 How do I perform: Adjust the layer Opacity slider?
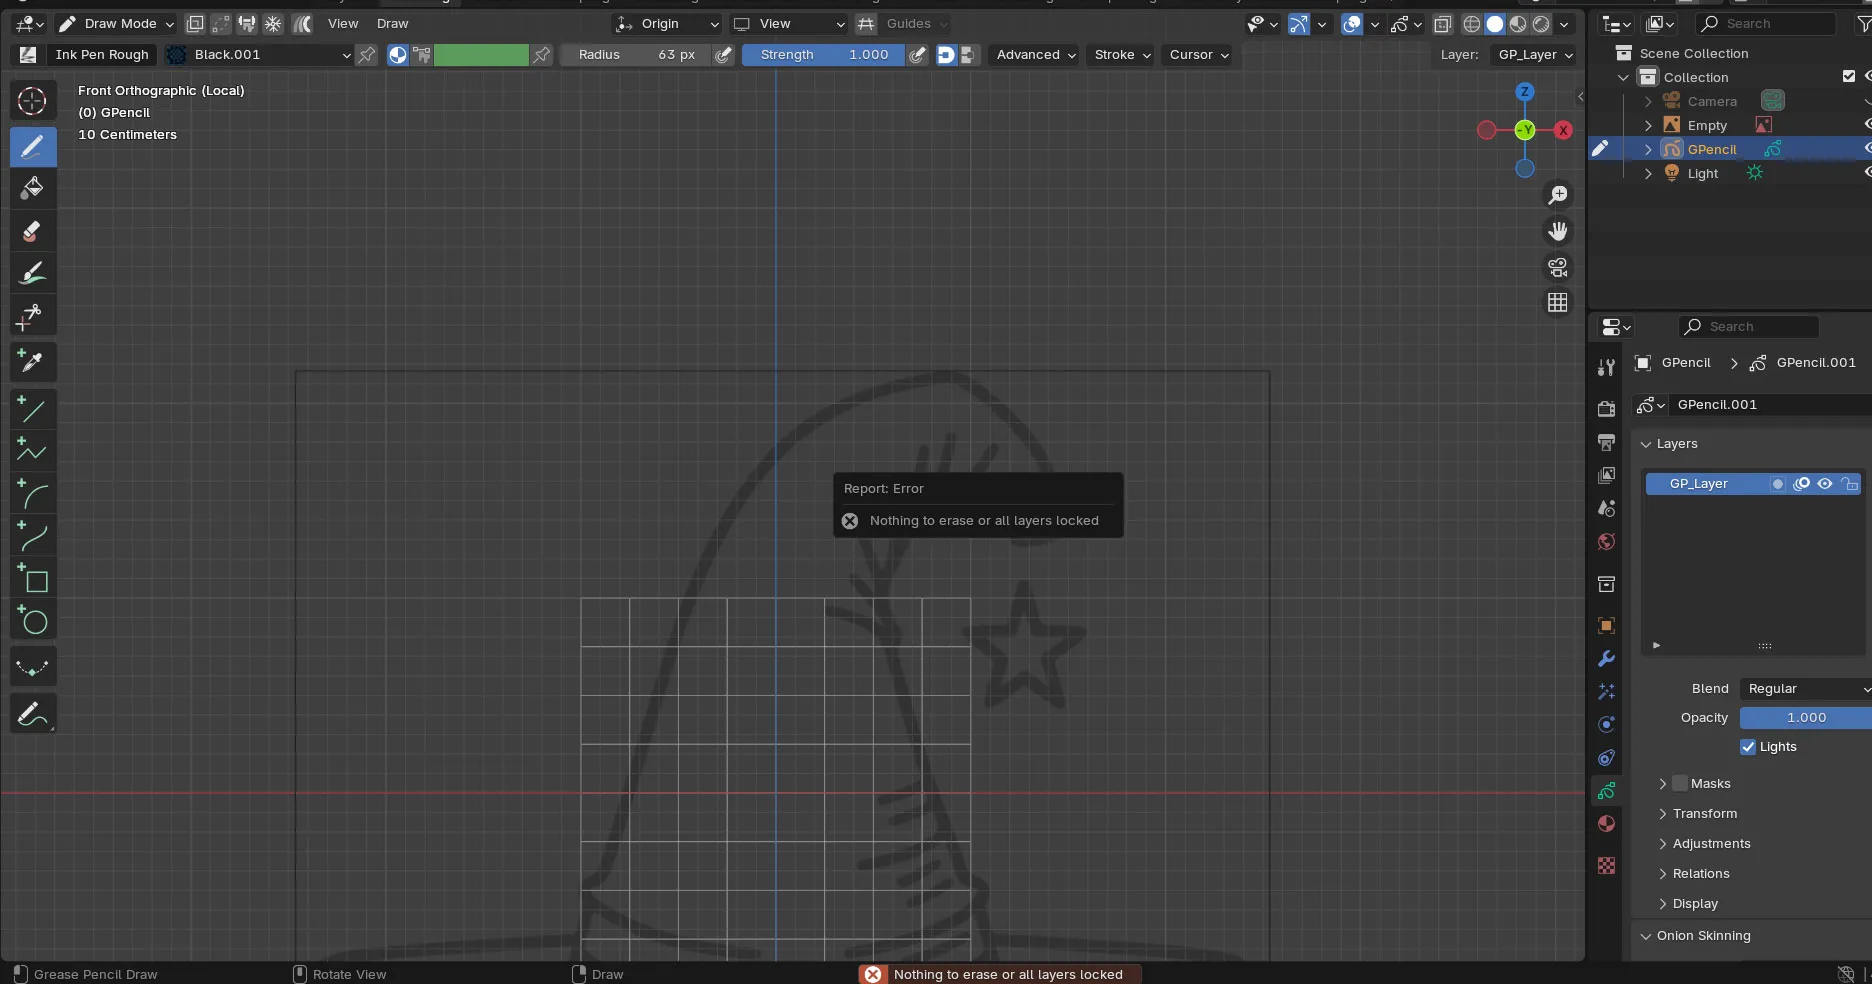pyautogui.click(x=1805, y=718)
